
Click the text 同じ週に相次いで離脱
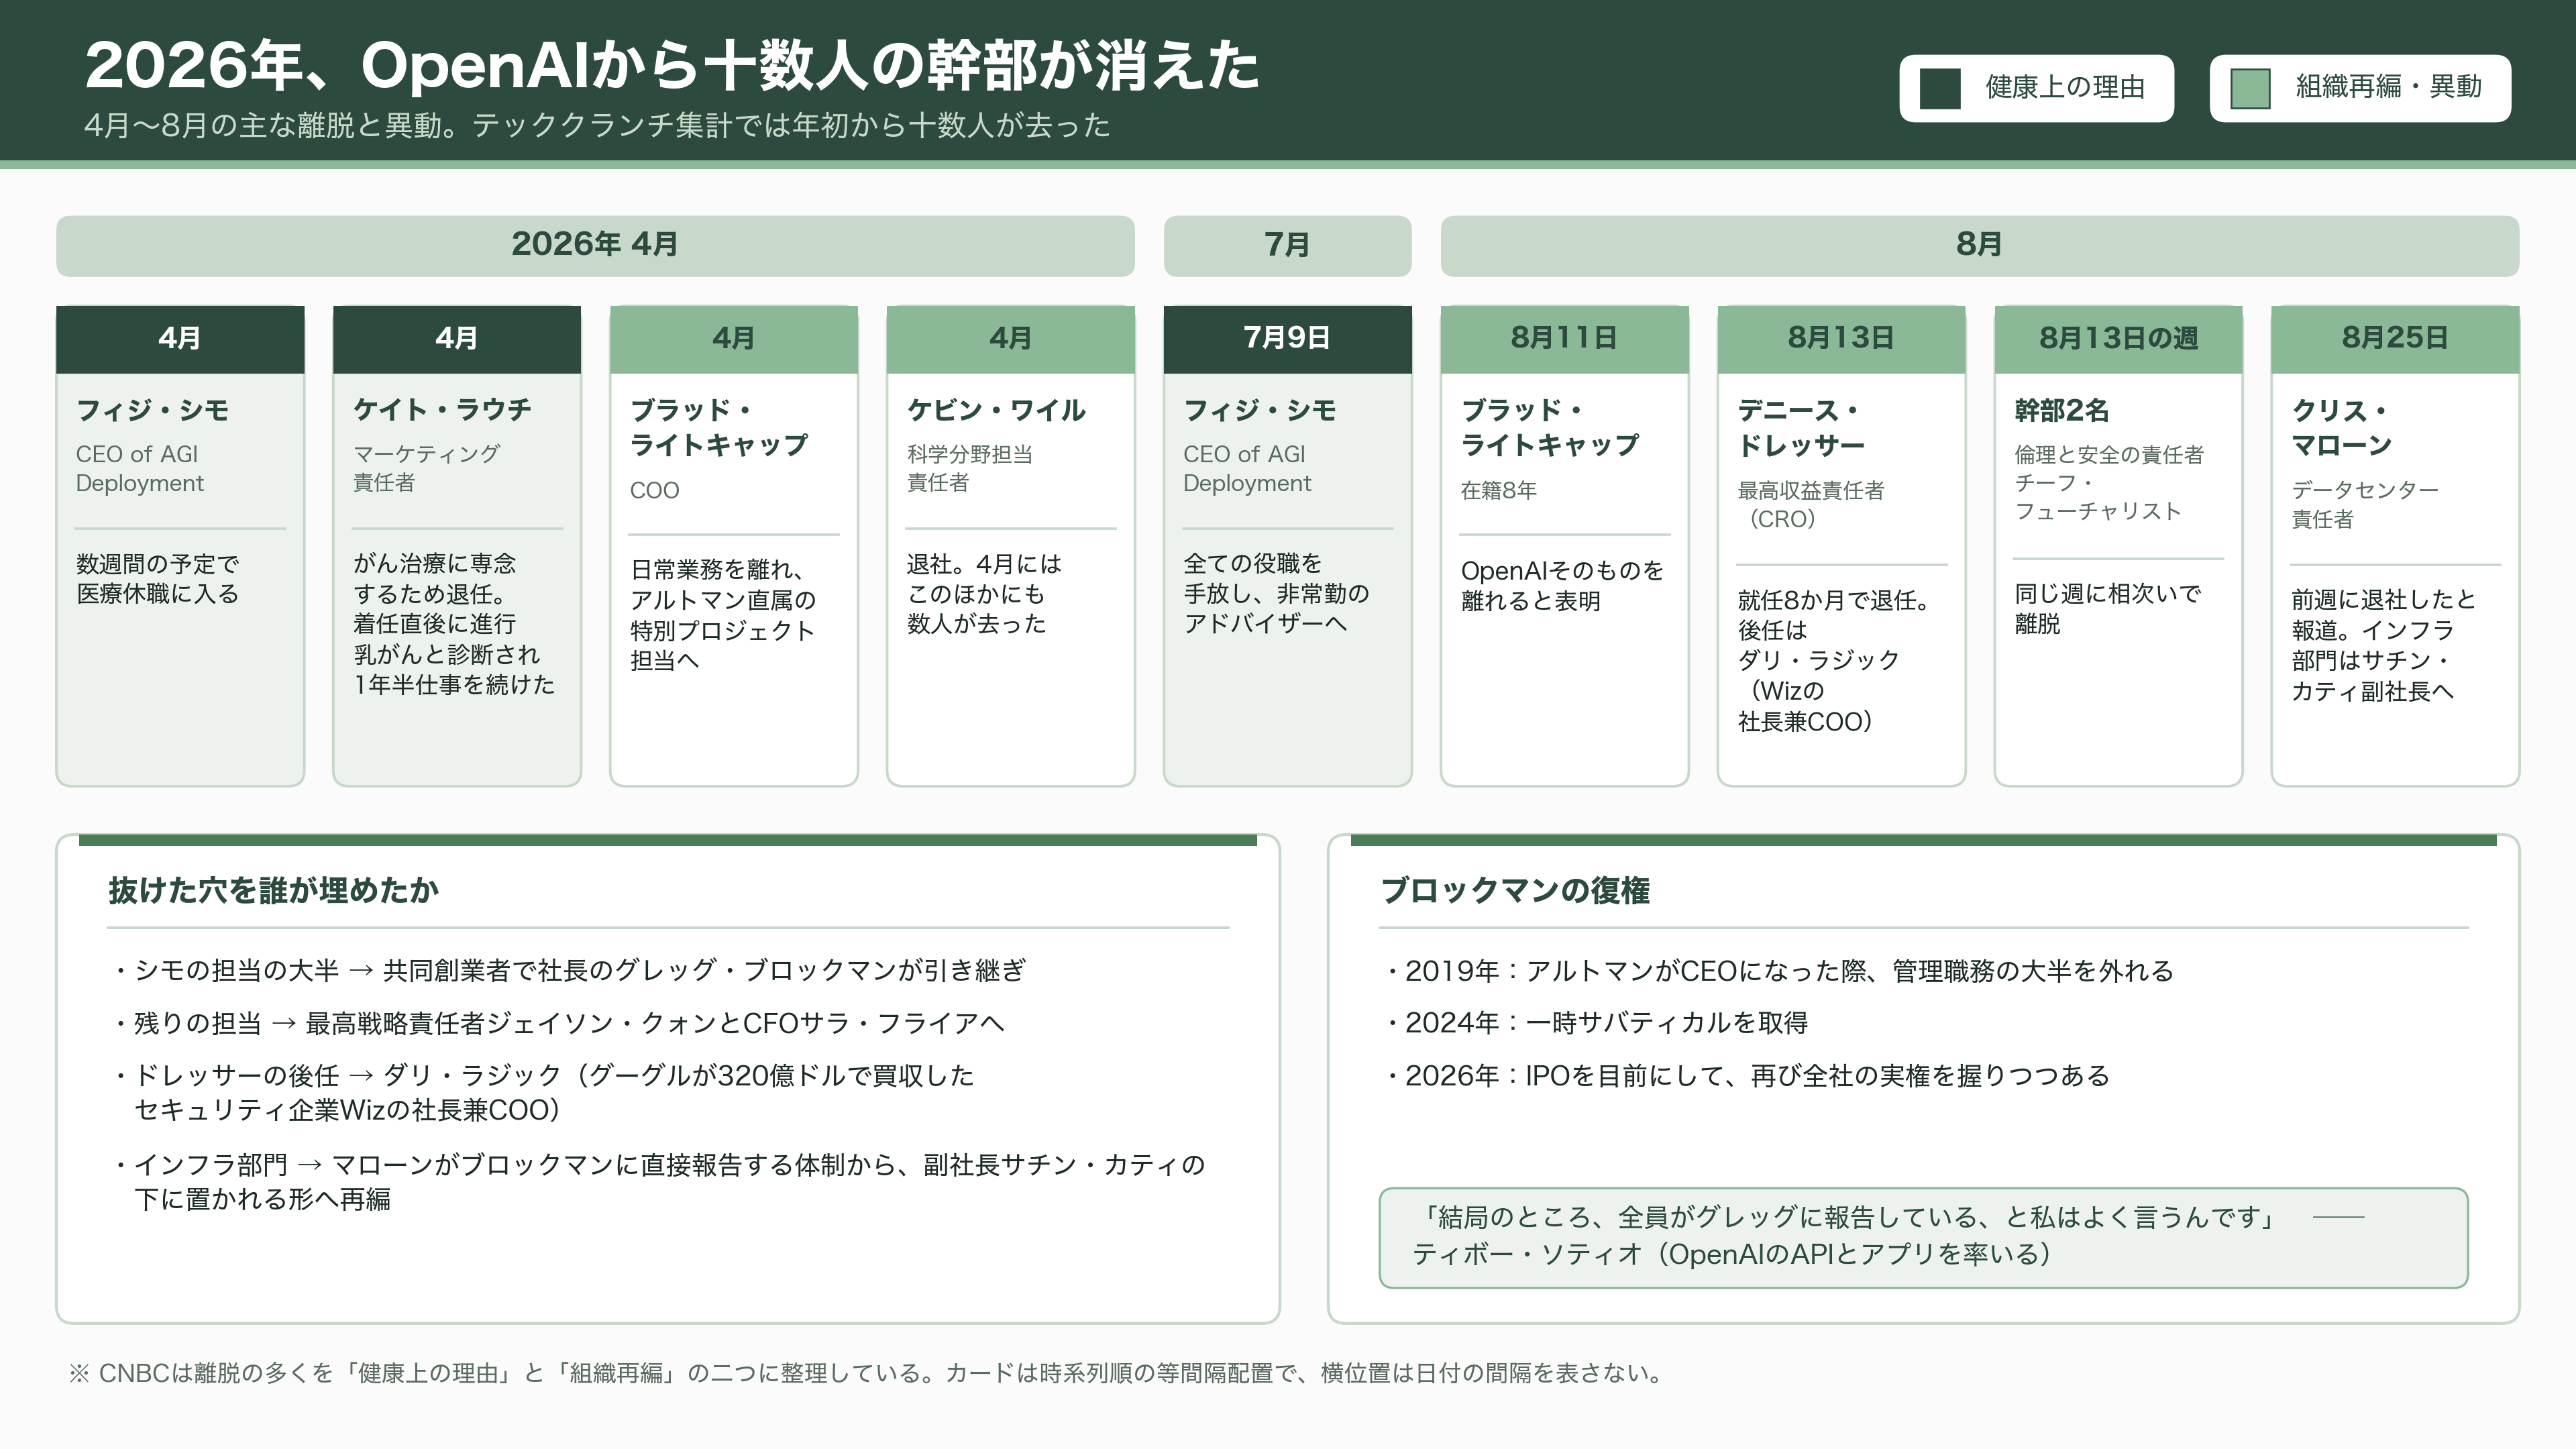[x=2108, y=608]
